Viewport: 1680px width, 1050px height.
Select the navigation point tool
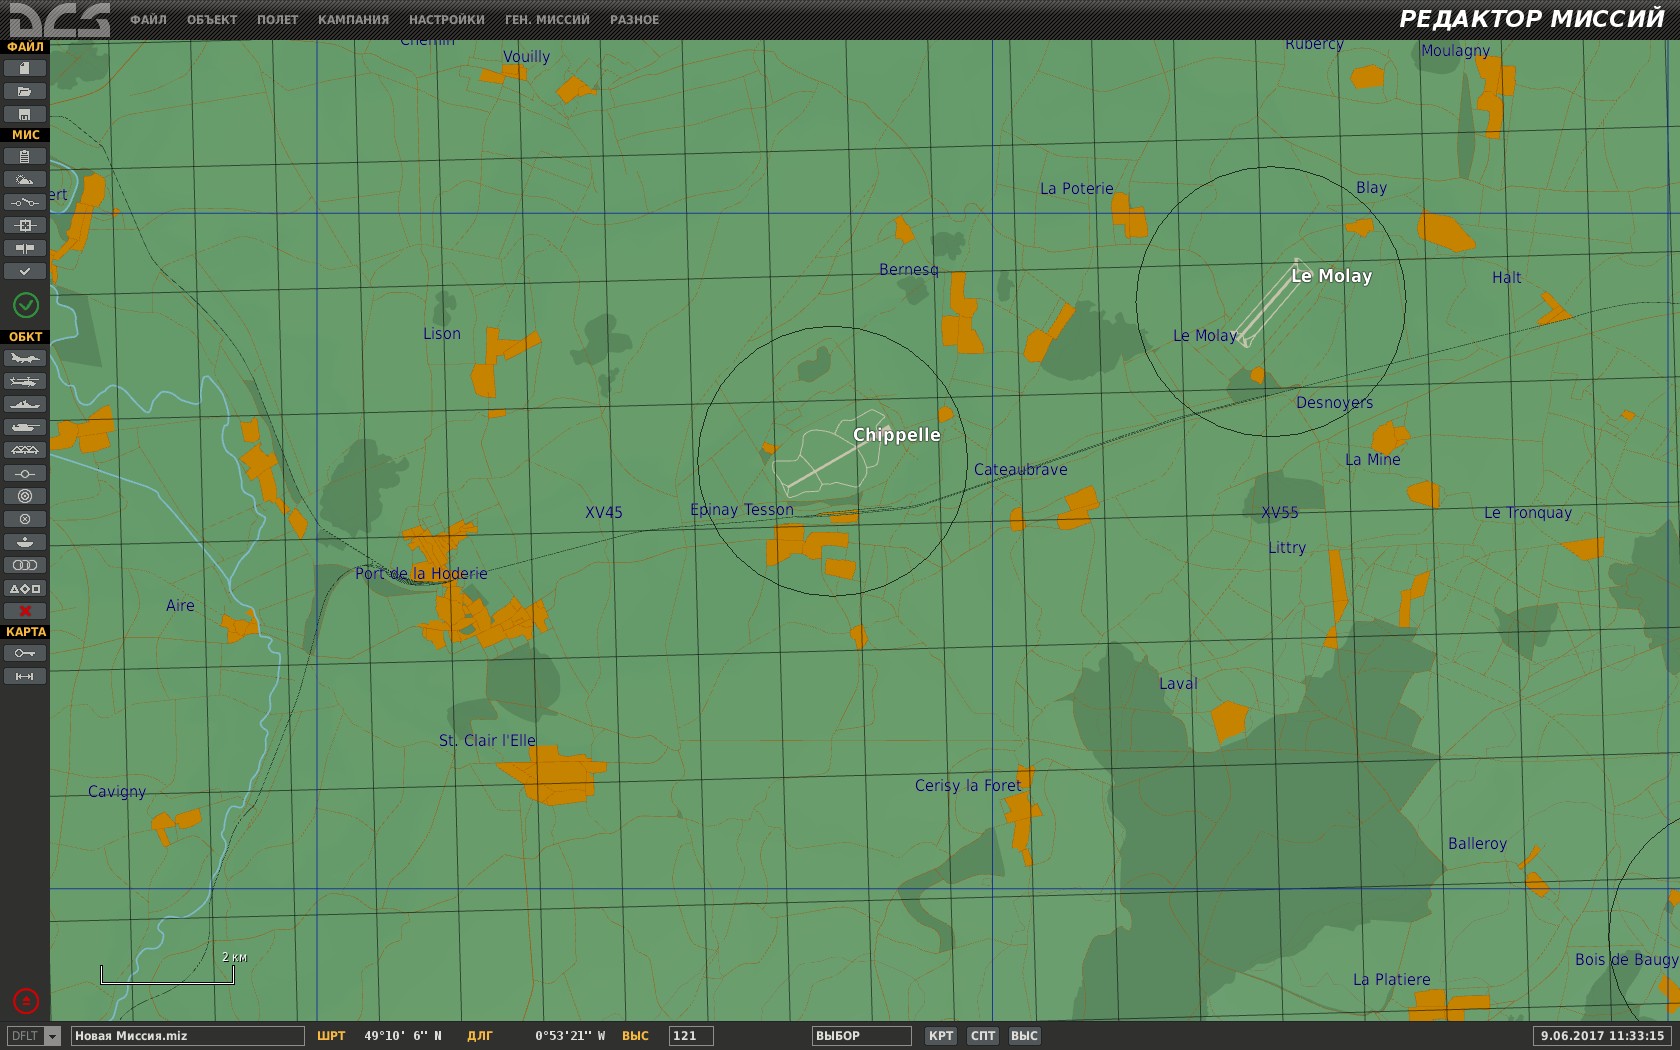pyautogui.click(x=25, y=473)
